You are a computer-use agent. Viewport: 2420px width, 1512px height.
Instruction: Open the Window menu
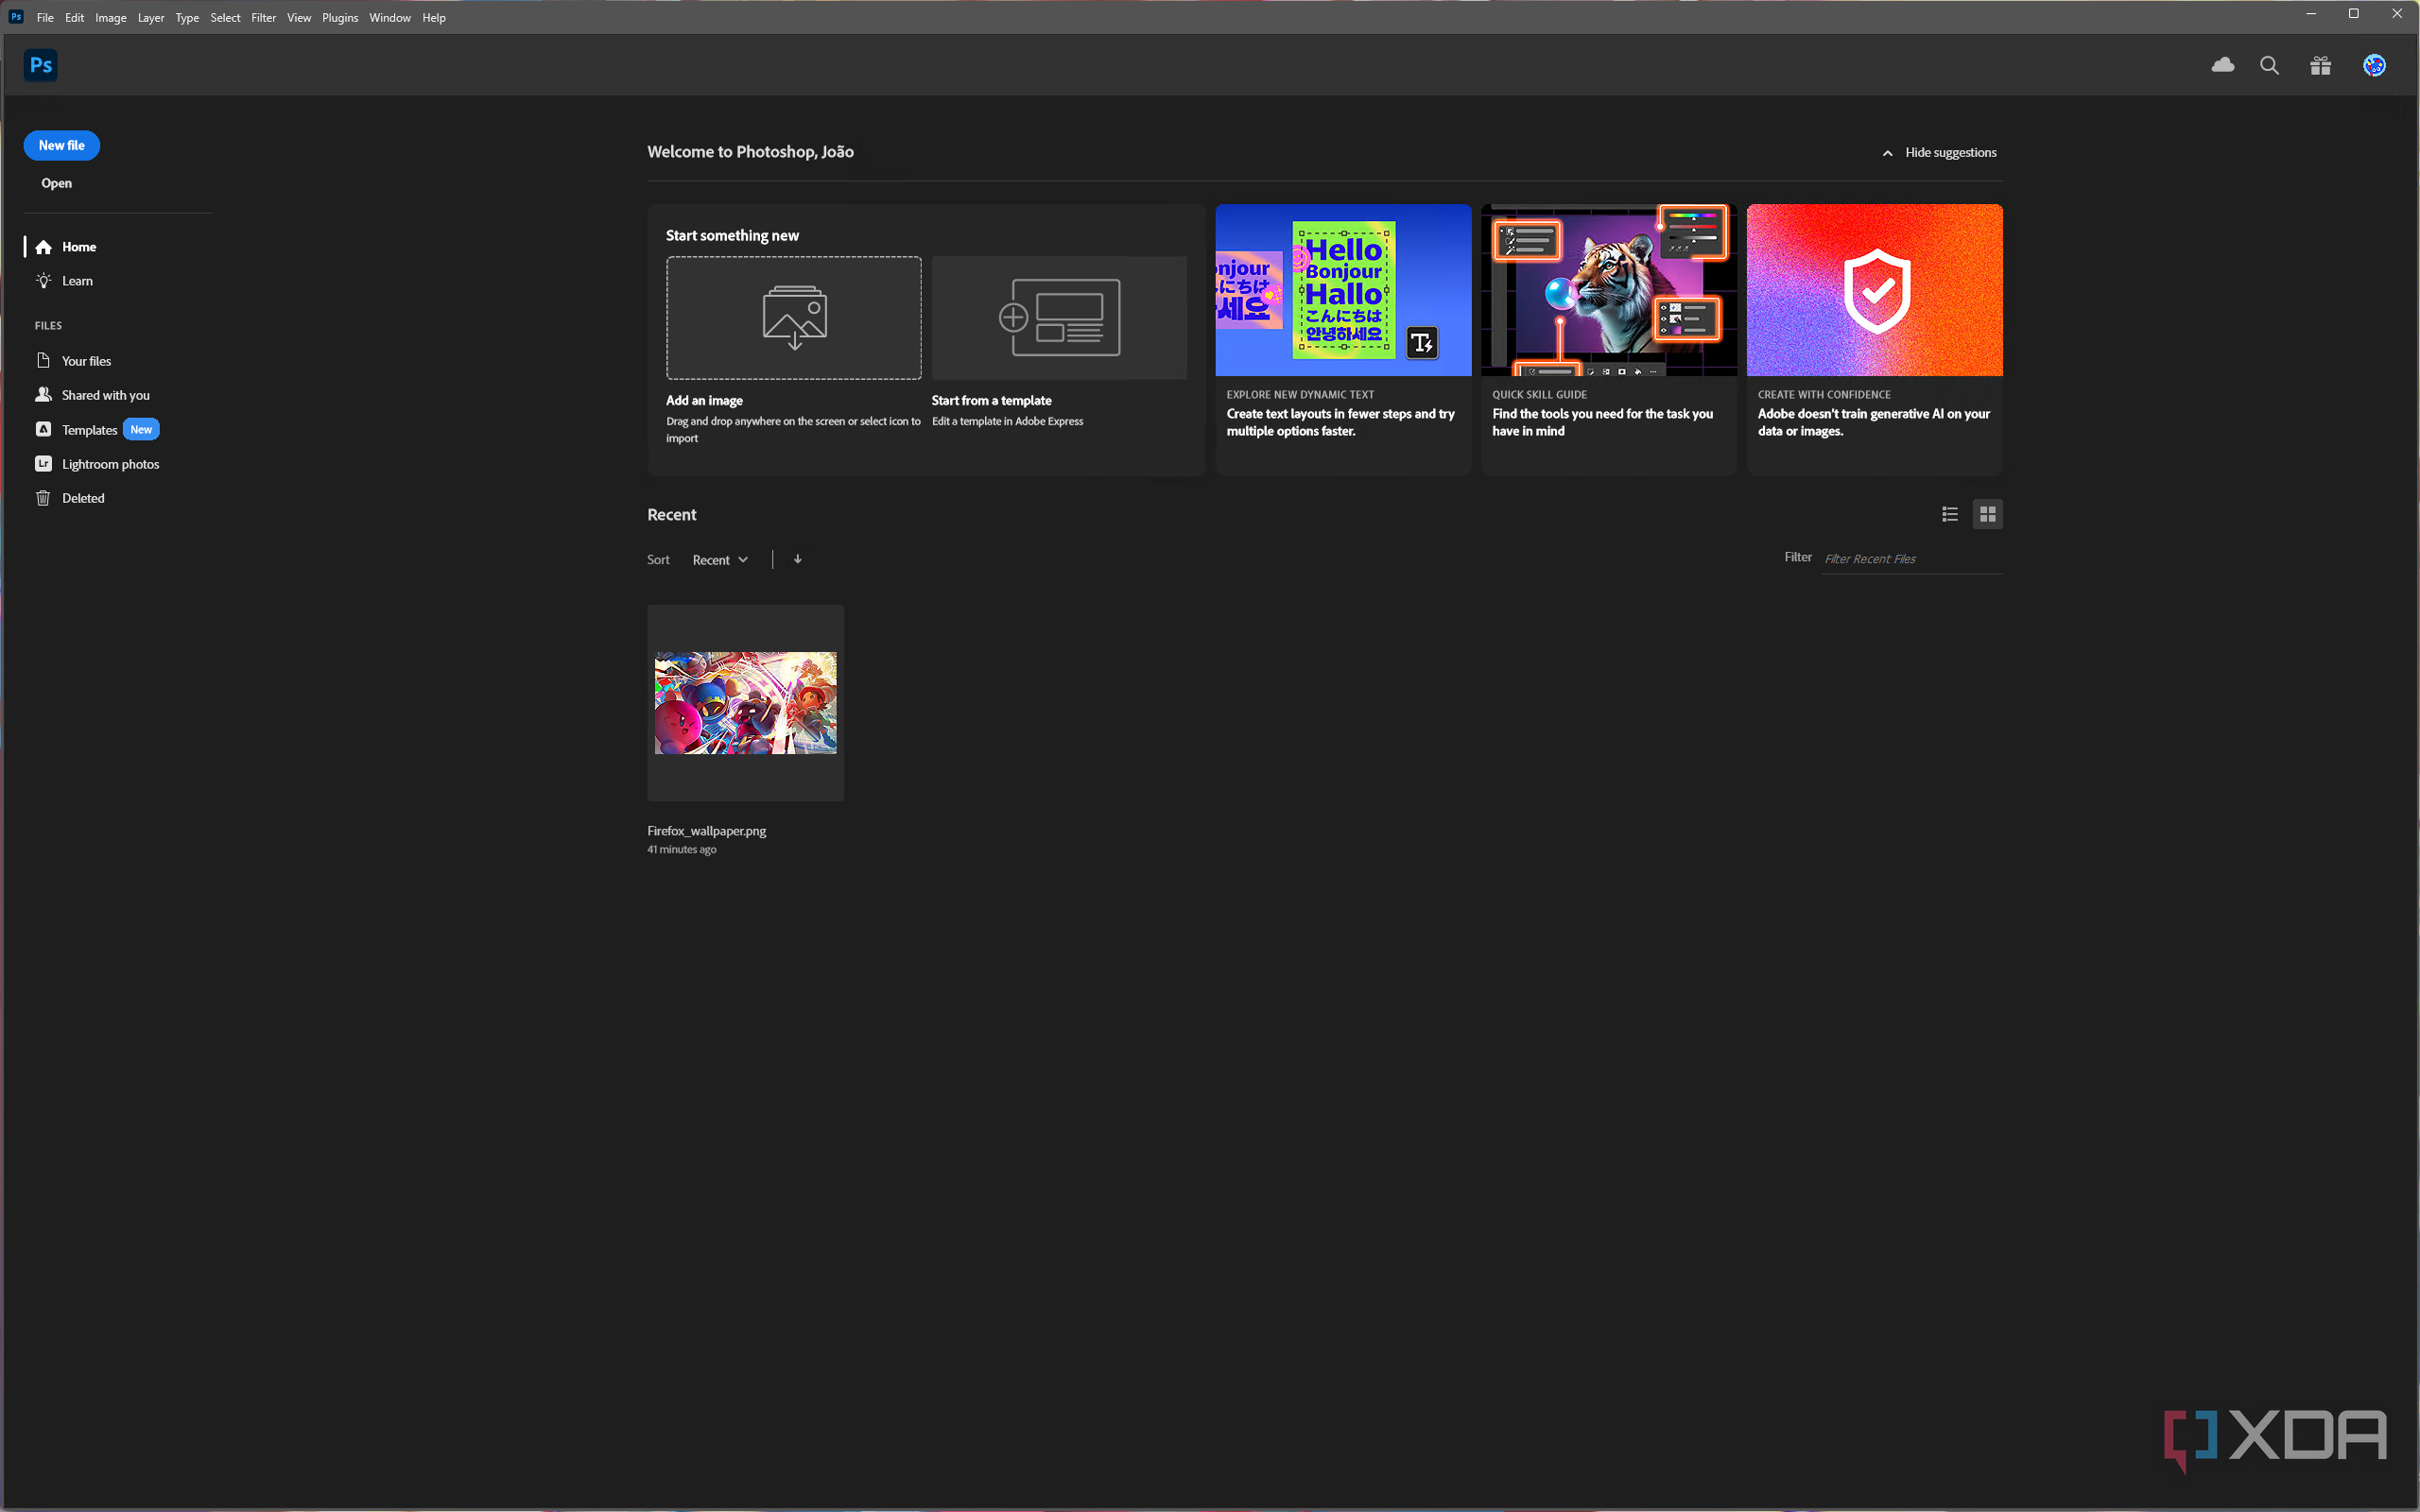tap(390, 18)
